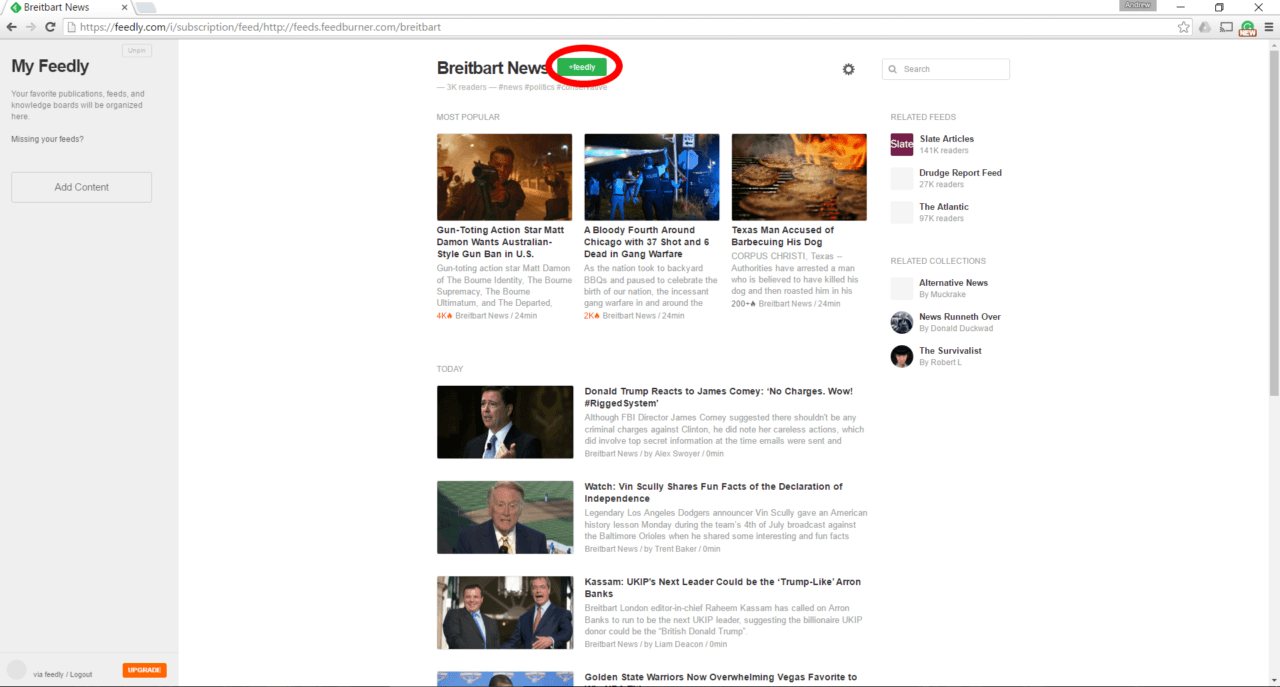1280x687 pixels.
Task: Click the 4K popularity flame on Matt Damon article
Action: click(x=444, y=316)
